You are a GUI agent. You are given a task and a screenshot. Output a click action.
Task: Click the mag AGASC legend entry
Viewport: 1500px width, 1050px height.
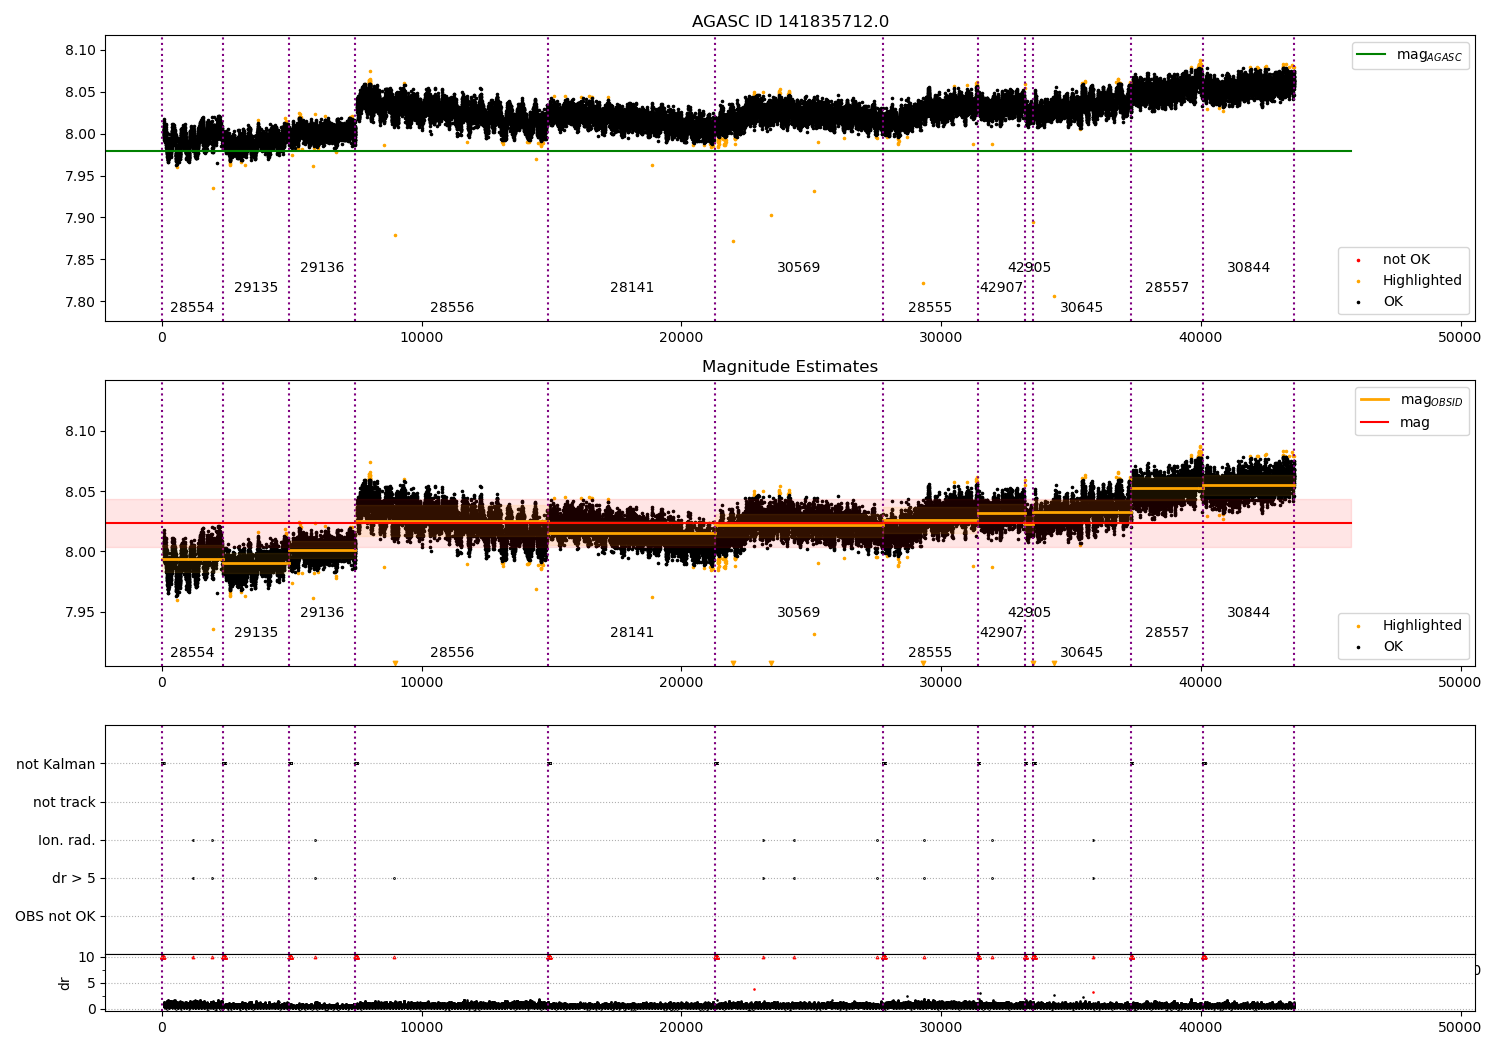coord(1410,55)
